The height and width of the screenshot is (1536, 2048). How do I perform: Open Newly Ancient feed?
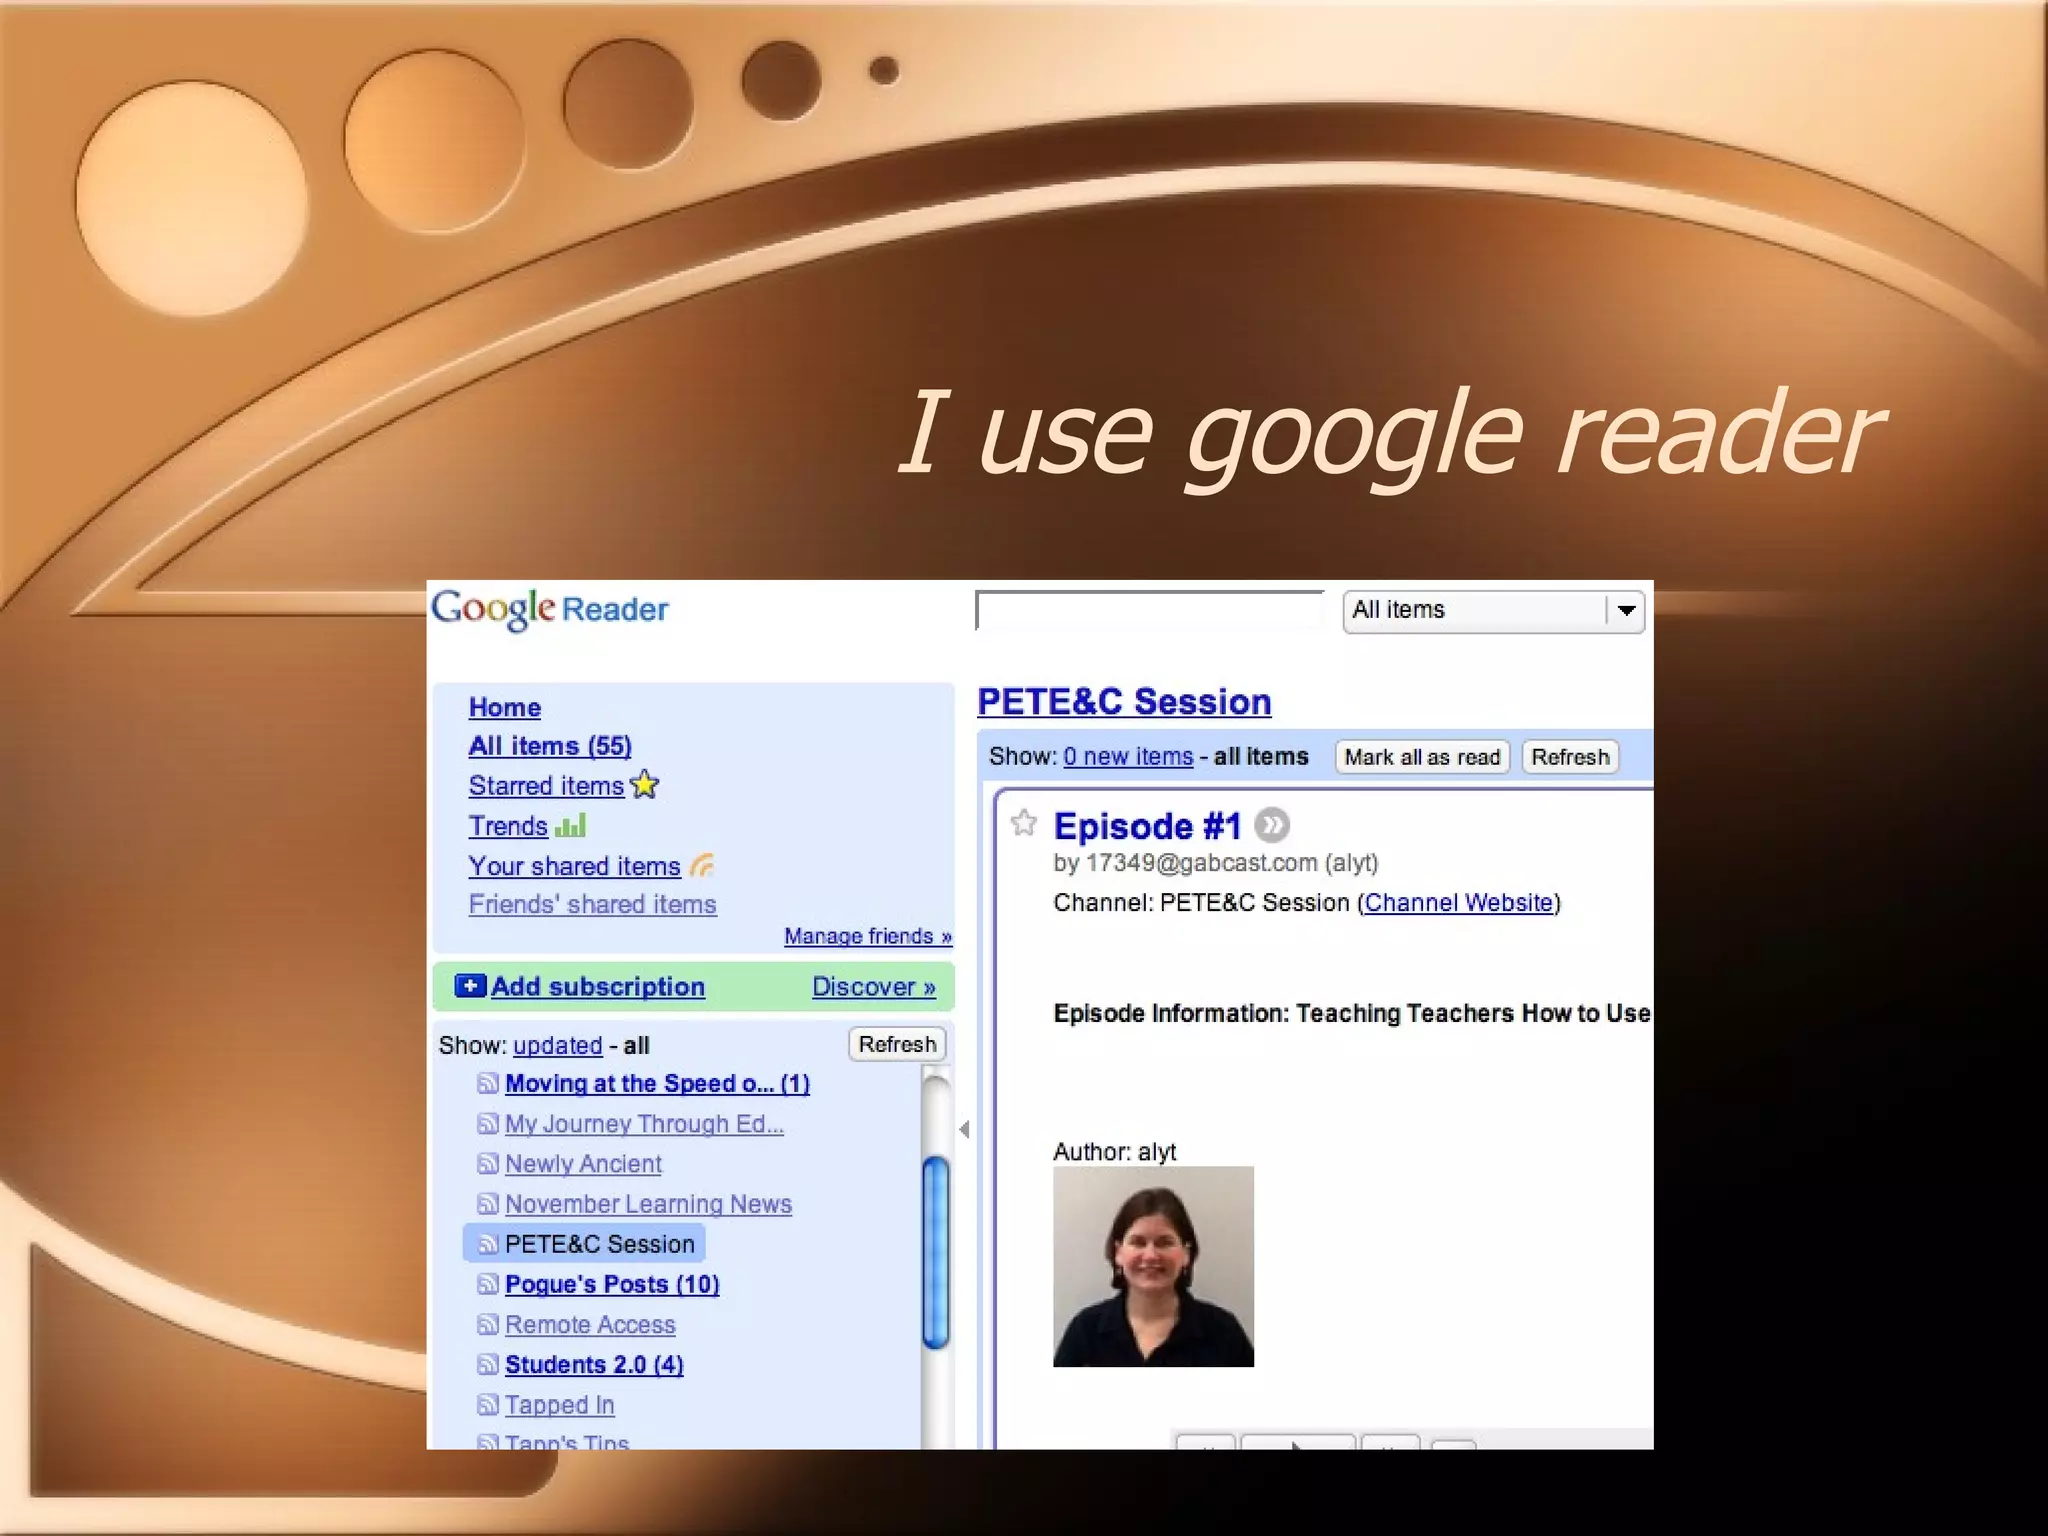click(x=583, y=1163)
